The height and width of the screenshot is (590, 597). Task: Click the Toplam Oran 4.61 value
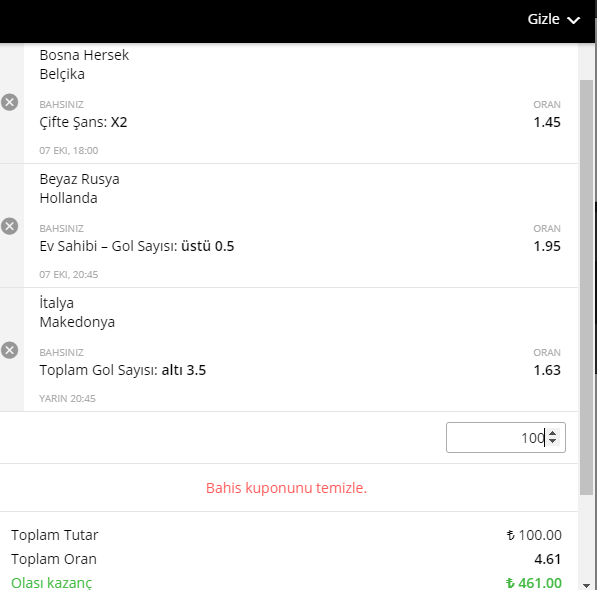coord(548,559)
